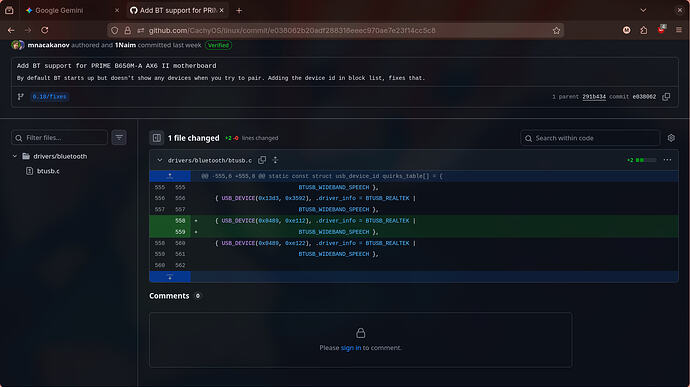Open btusb.c in the file tree

pyautogui.click(x=48, y=171)
